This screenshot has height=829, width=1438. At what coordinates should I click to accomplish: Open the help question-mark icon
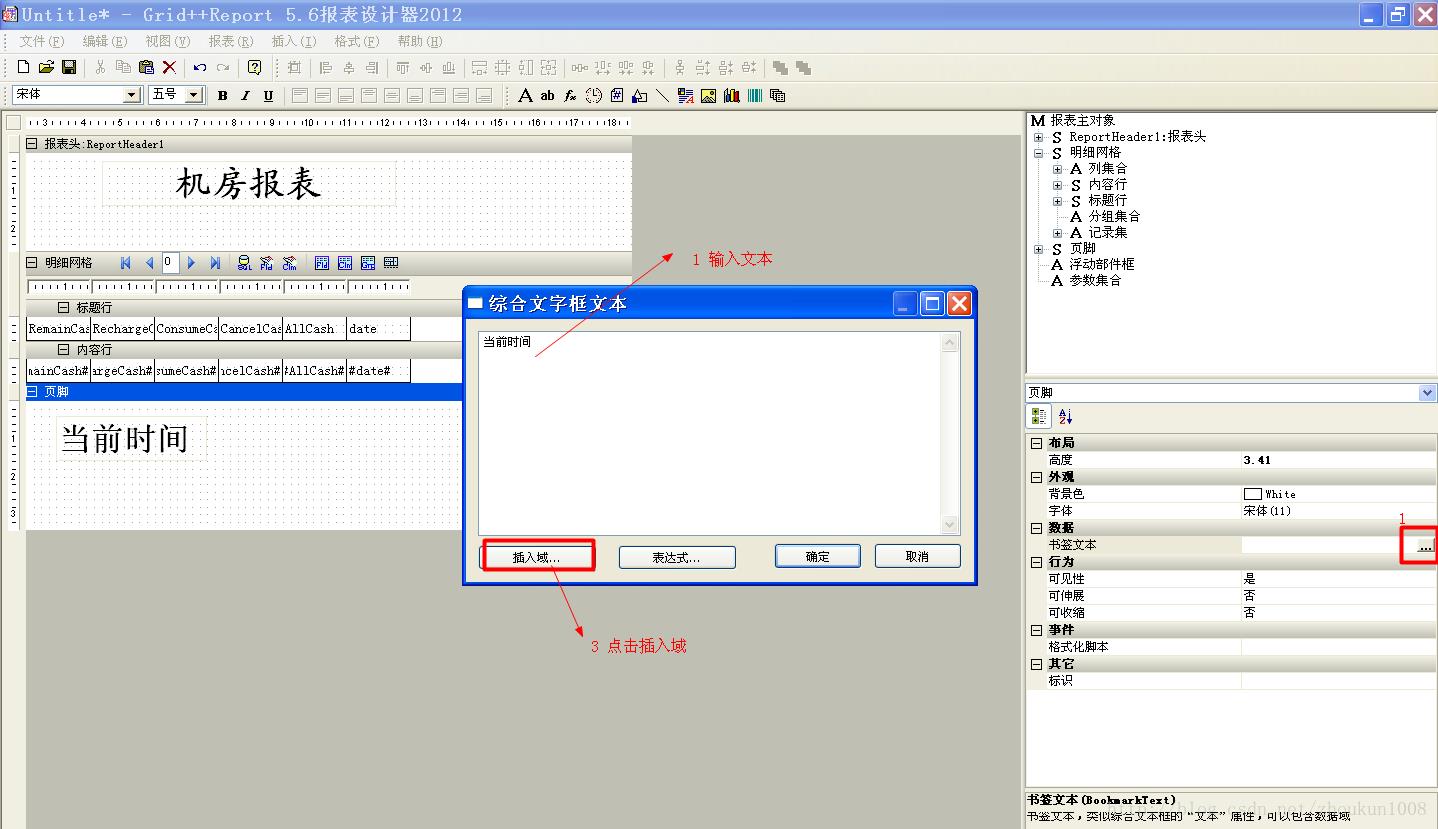point(254,67)
